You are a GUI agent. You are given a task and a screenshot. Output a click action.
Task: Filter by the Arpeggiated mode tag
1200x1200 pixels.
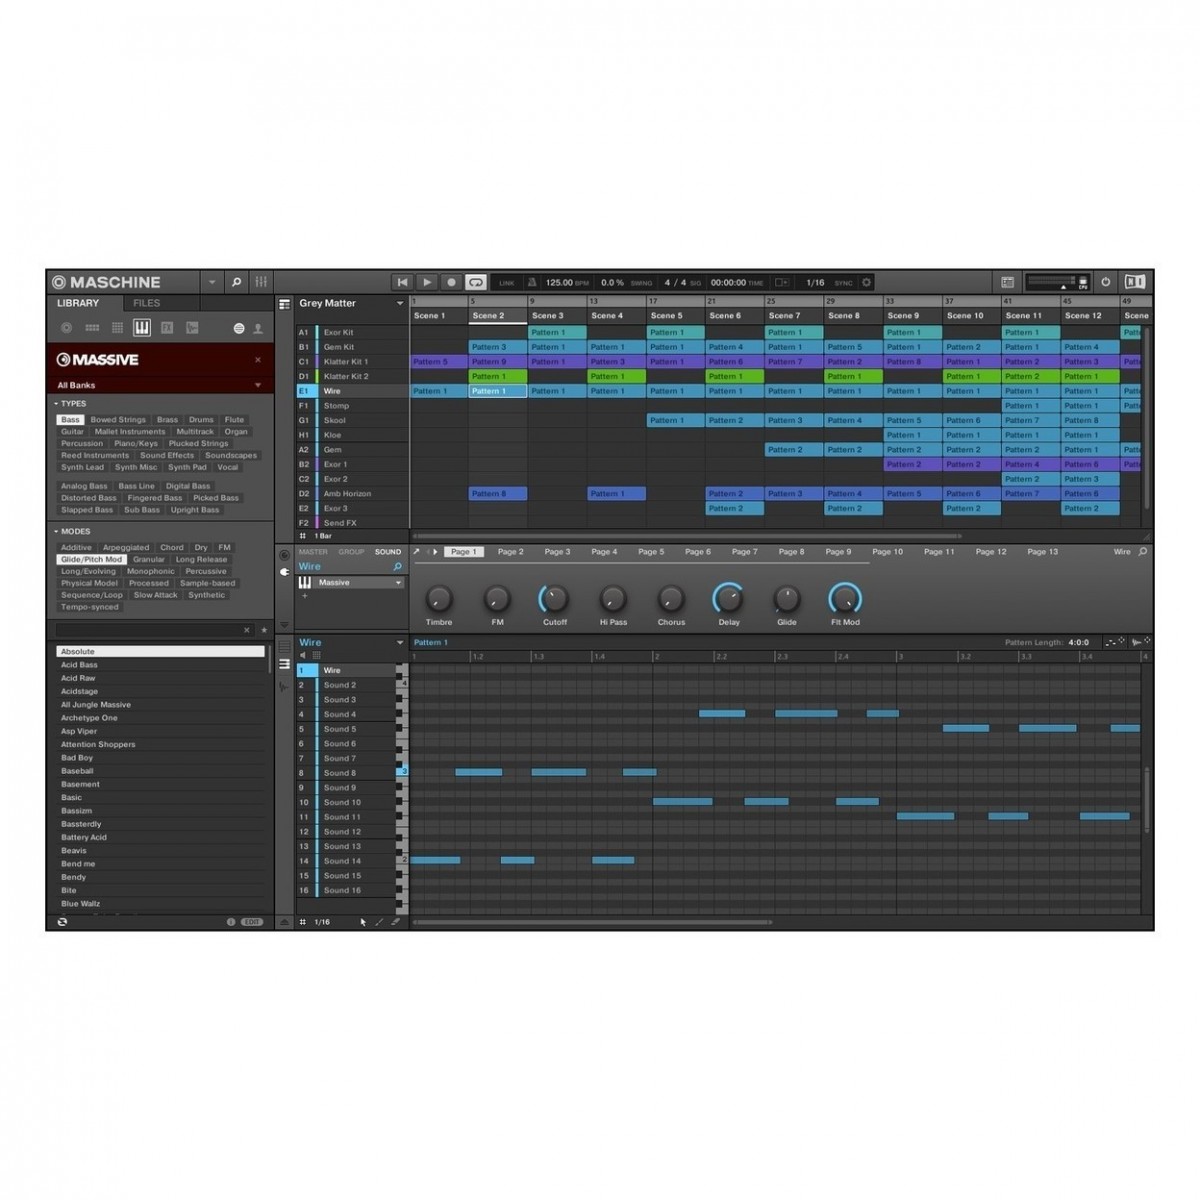coord(126,548)
